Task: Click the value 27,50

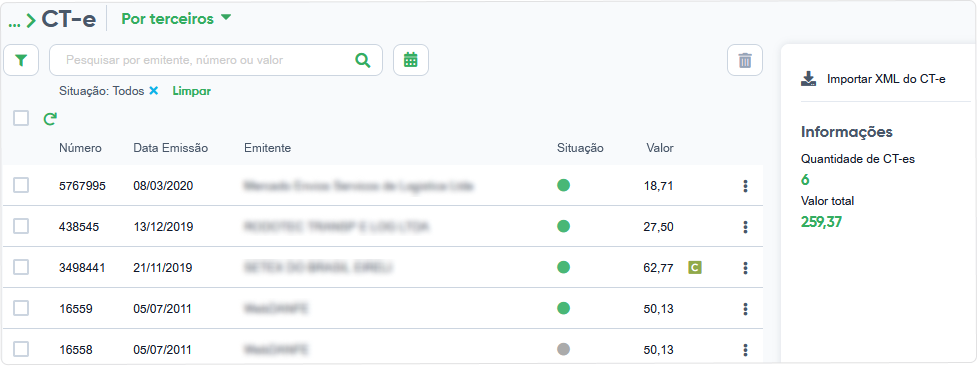Action: click(x=659, y=227)
